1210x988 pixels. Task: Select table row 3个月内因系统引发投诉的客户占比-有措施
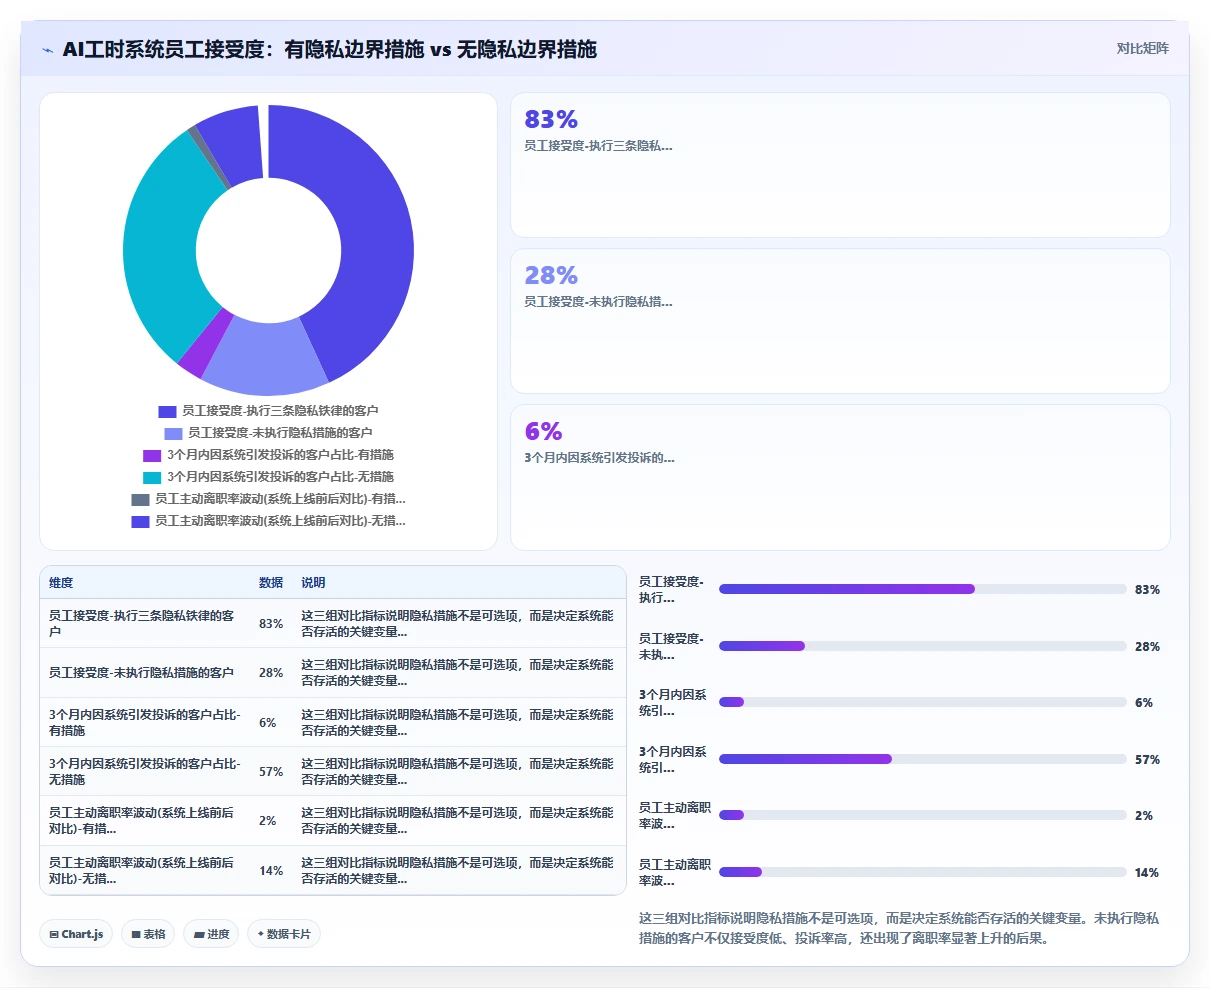tap(333, 722)
